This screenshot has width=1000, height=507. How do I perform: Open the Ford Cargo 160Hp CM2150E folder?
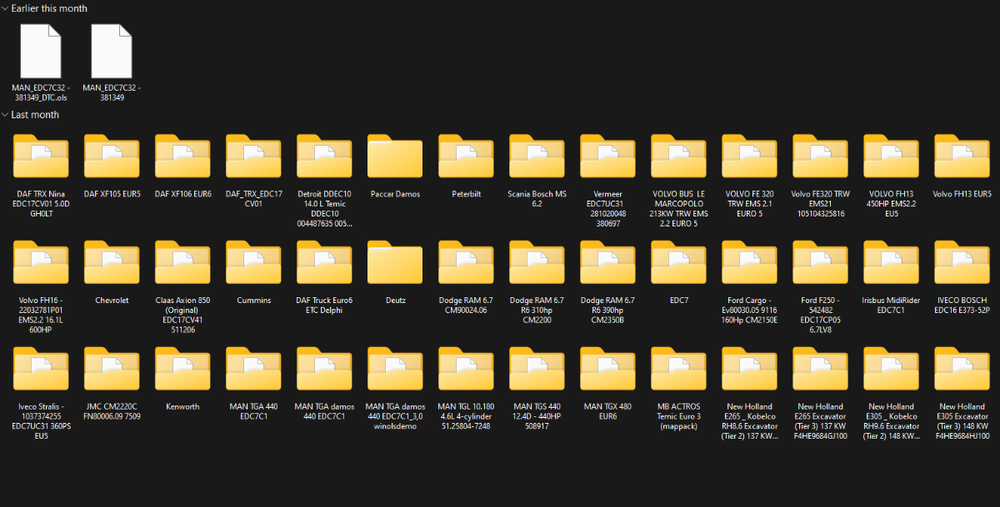click(749, 263)
